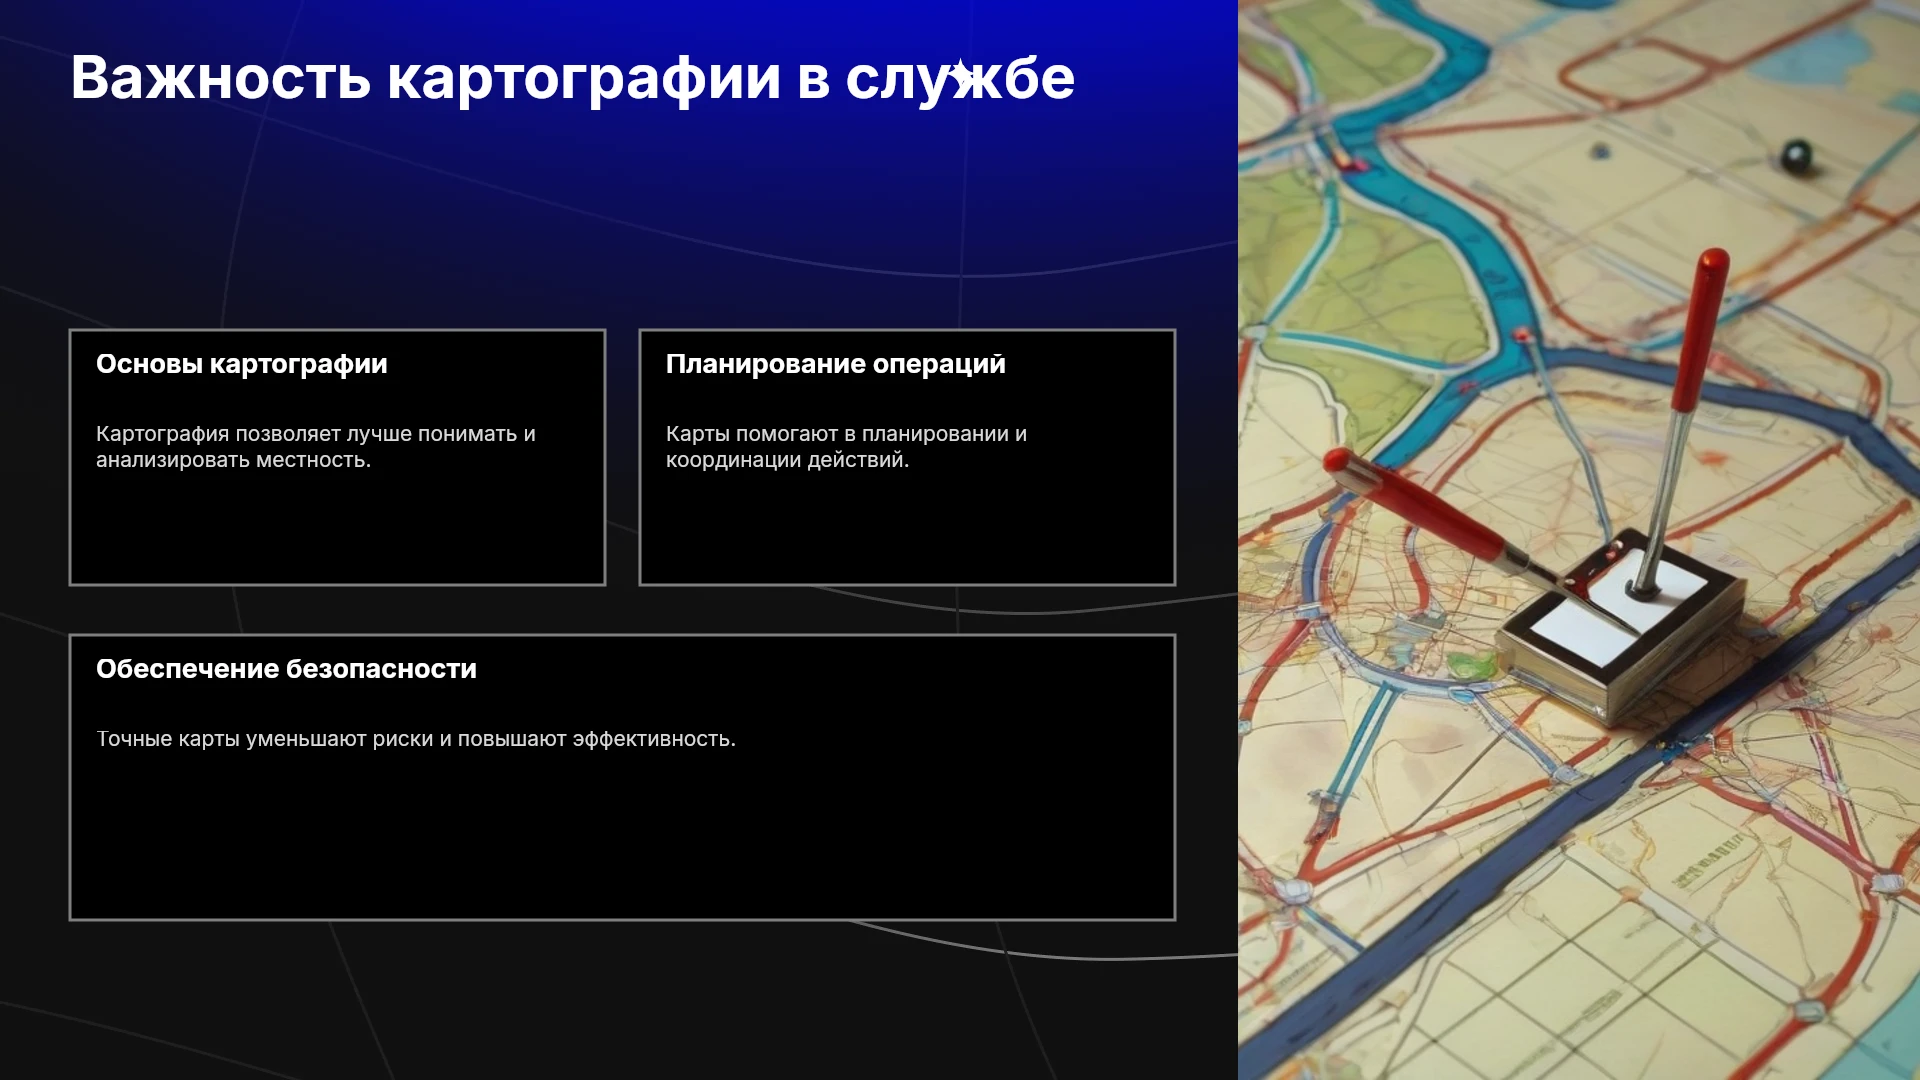
Task: Select the 'Основы картографии' card heading
Action: (242, 364)
